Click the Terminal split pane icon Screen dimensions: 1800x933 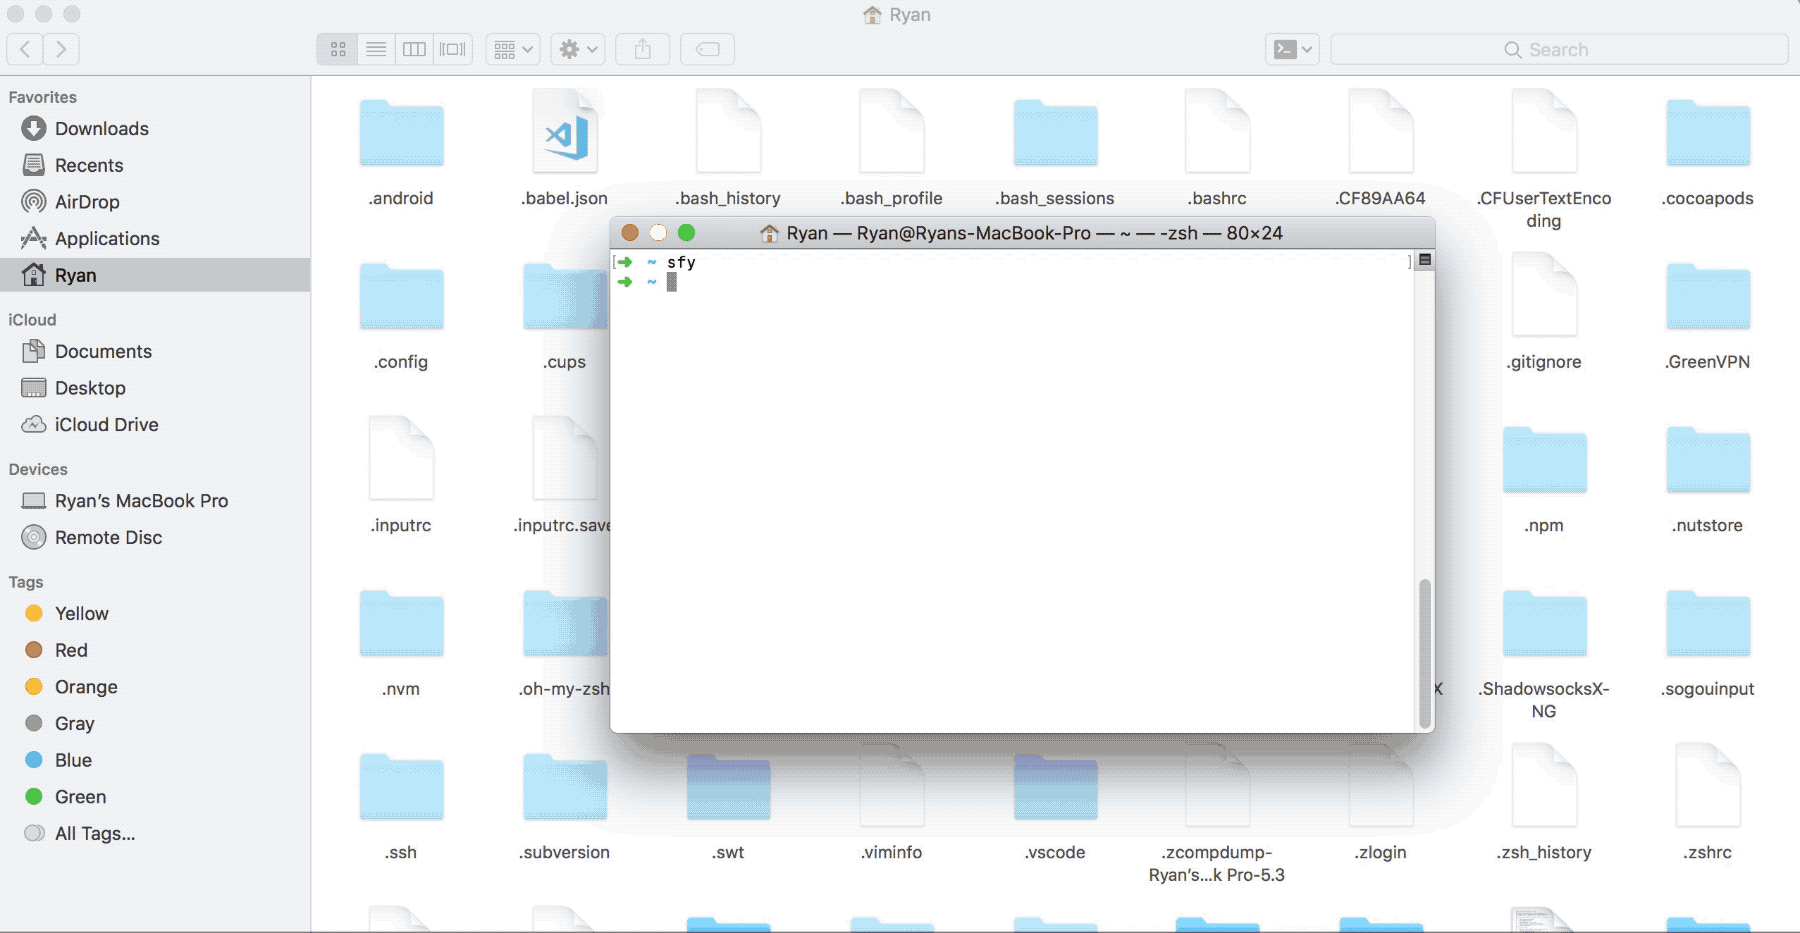point(1425,260)
